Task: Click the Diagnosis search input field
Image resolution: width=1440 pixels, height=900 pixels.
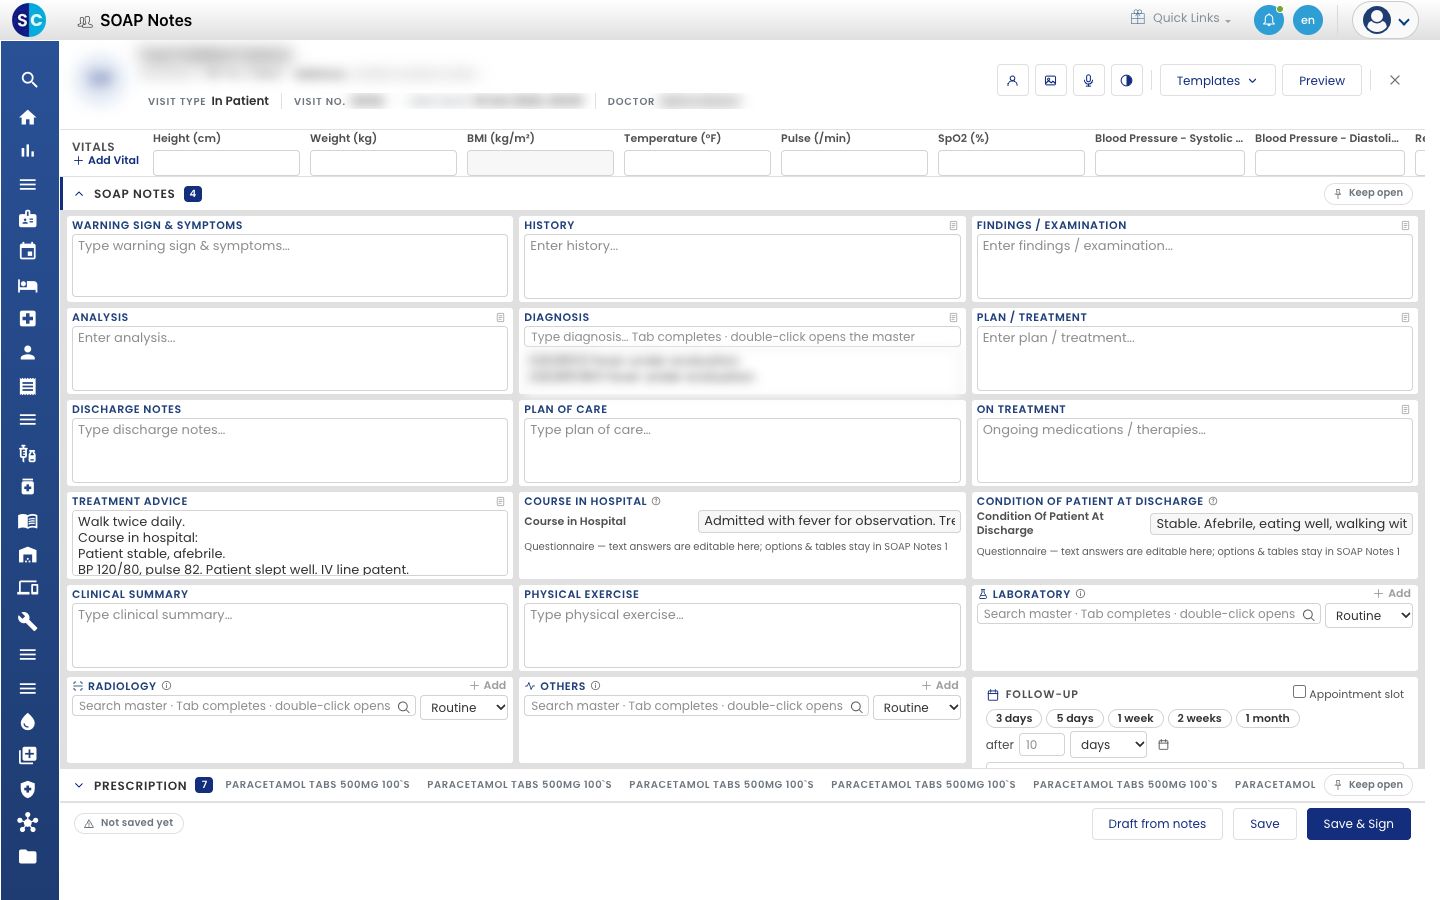Action: click(x=742, y=338)
